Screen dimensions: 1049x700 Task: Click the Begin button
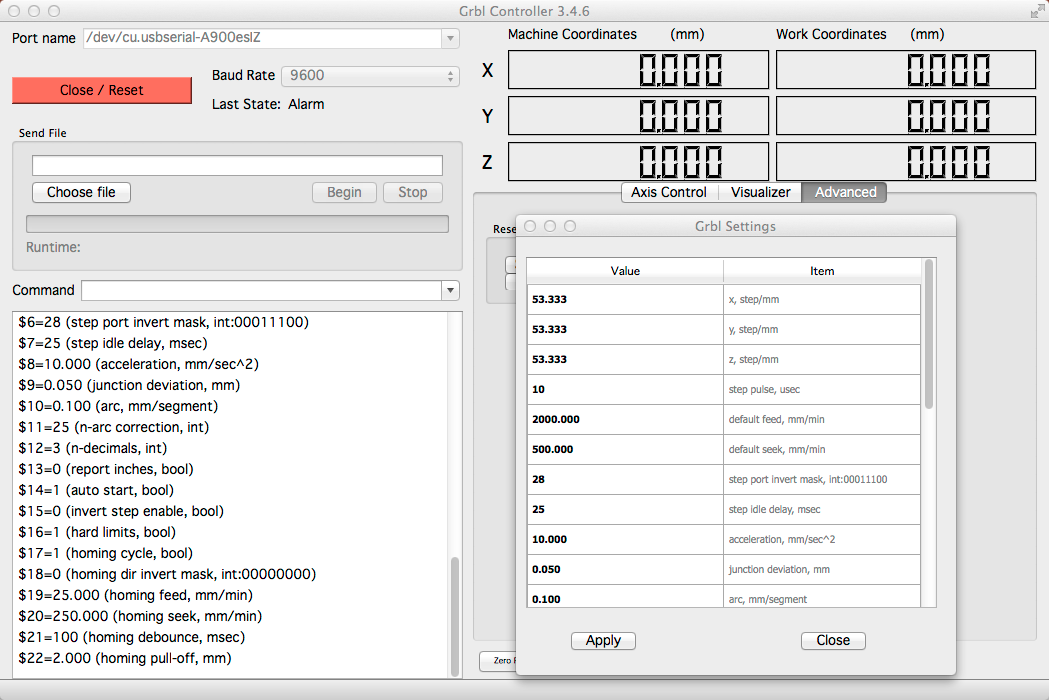[344, 192]
